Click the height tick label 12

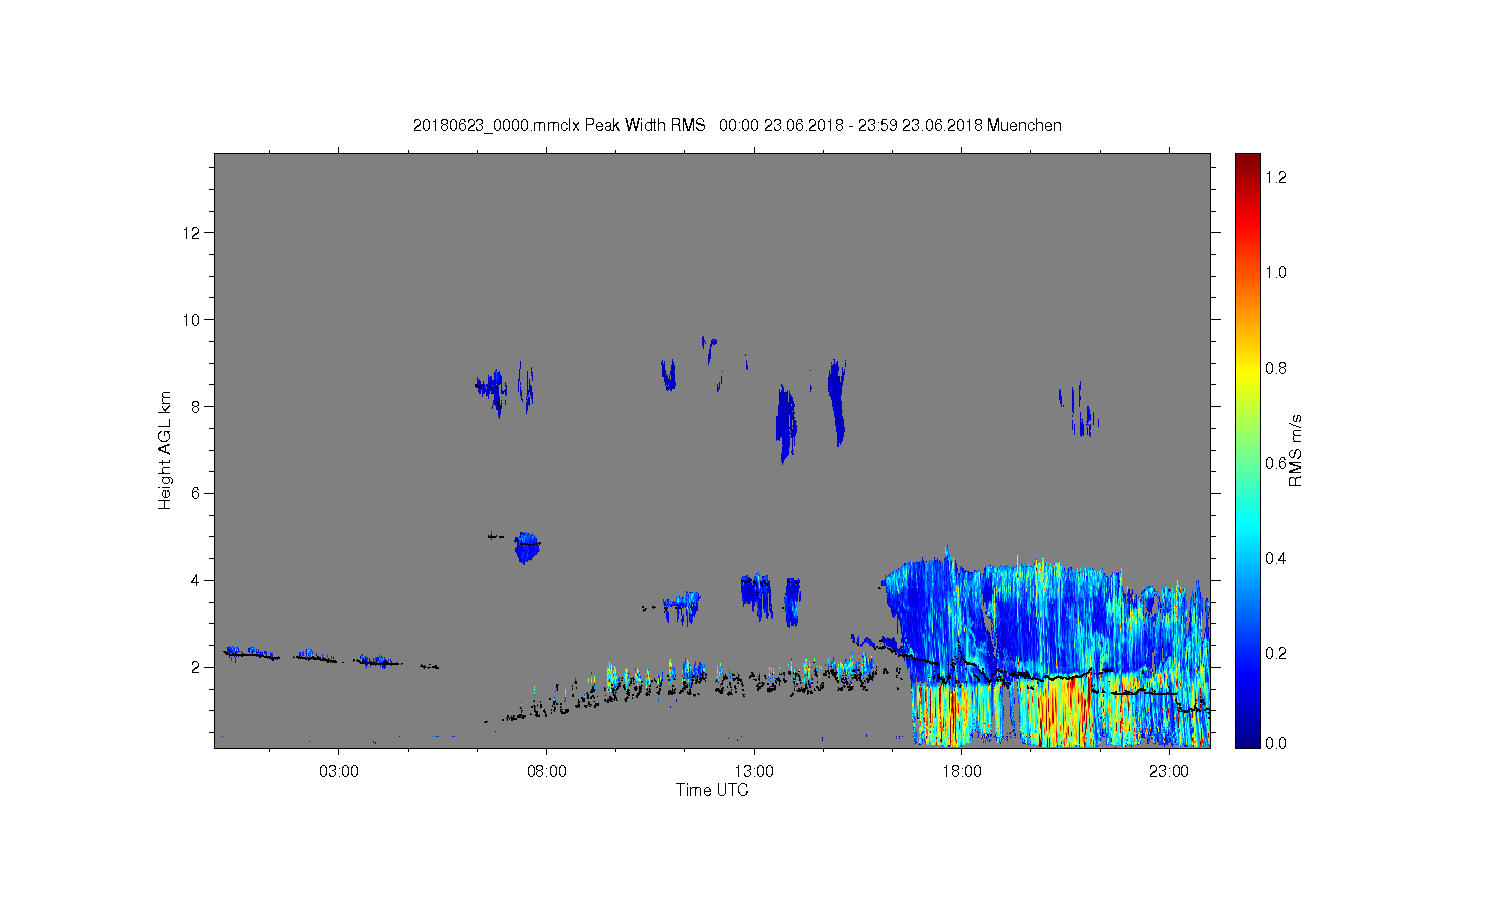coord(192,233)
